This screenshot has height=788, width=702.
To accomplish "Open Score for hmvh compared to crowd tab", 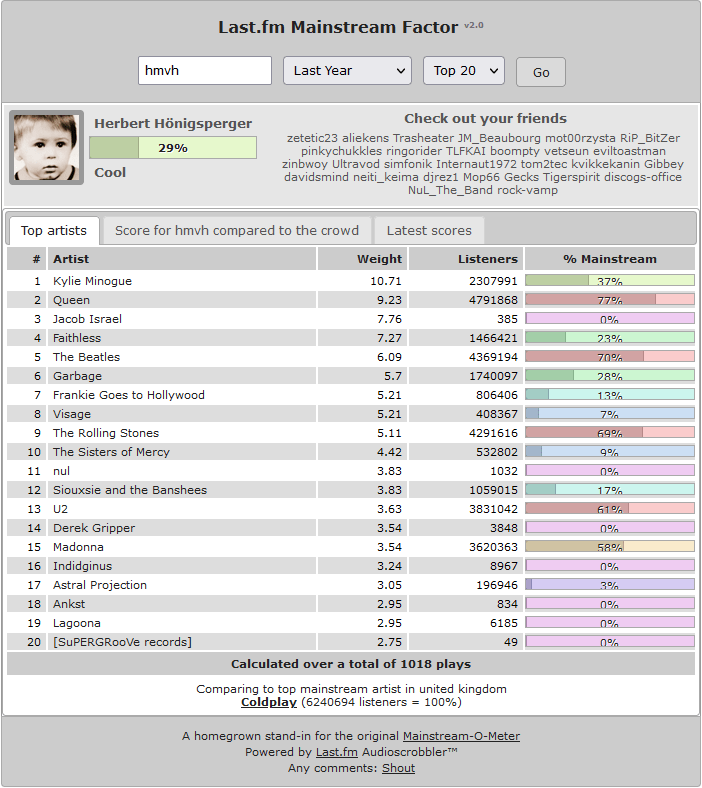I will (237, 231).
